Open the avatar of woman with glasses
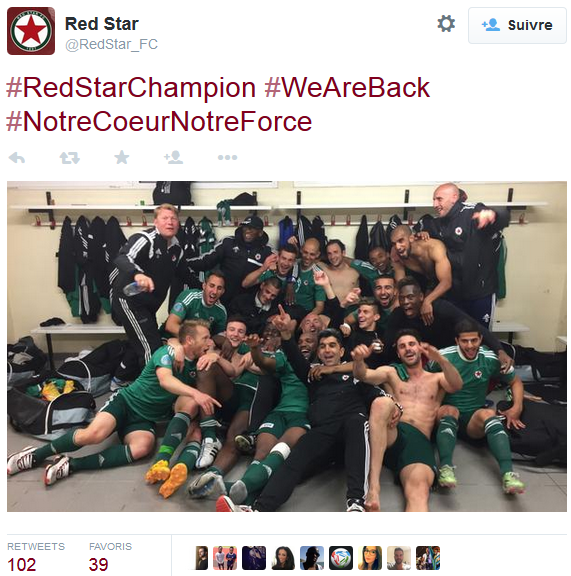Image resolution: width=571 pixels, height=576 pixels. (x=370, y=558)
